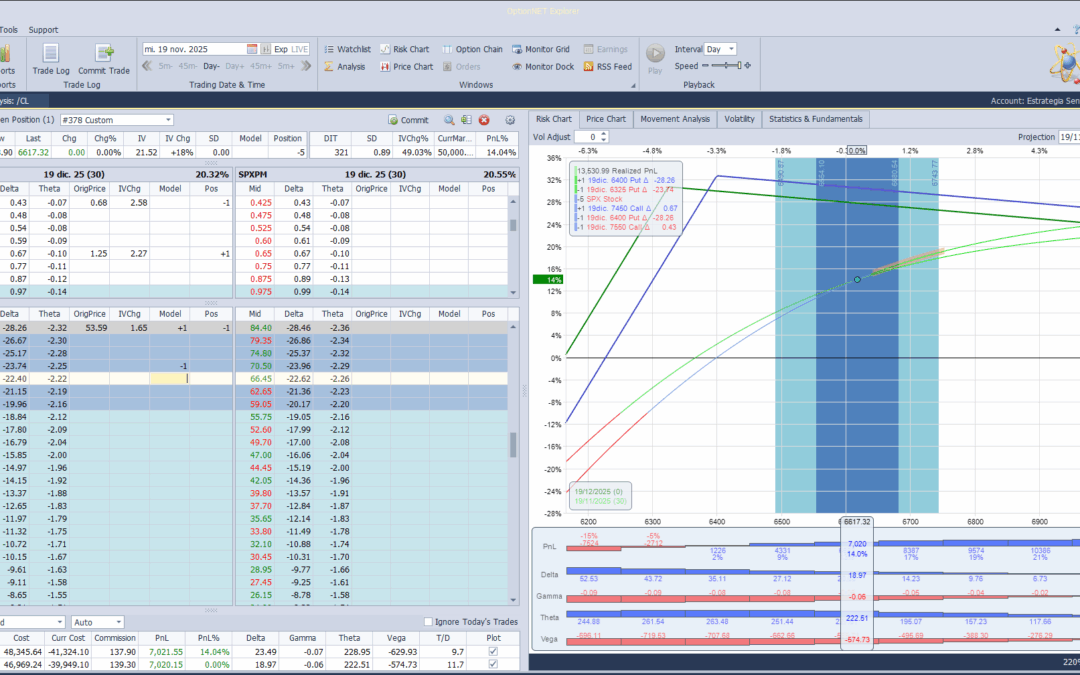Viewport: 1080px width, 675px height.
Task: Click the red delete position icon
Action: click(484, 120)
